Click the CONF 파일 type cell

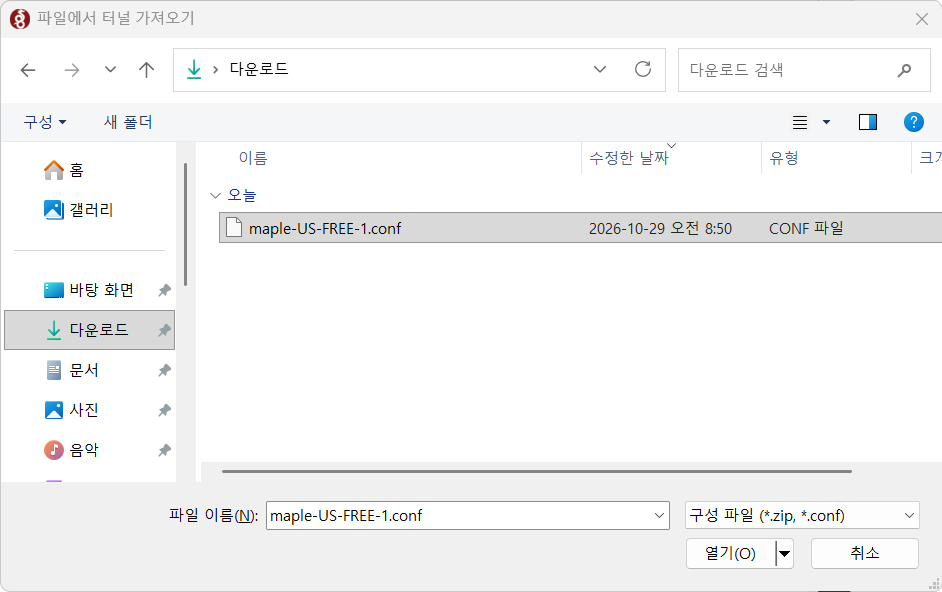point(806,228)
